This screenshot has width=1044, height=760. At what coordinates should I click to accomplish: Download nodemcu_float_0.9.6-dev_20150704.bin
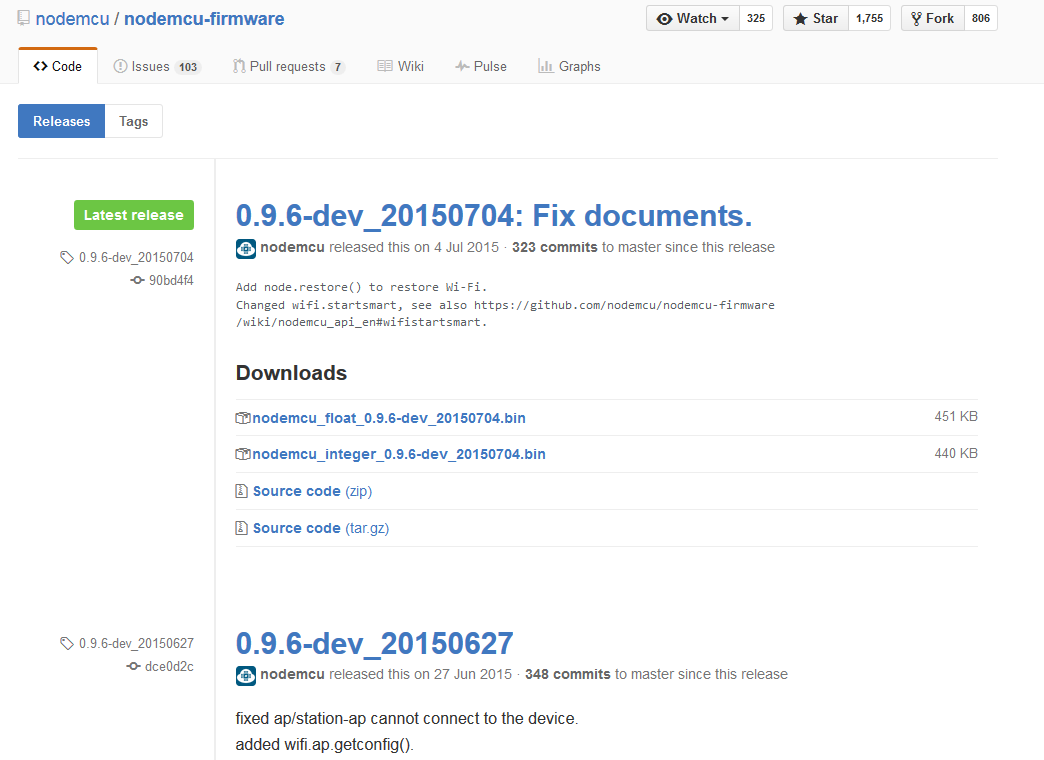[389, 418]
